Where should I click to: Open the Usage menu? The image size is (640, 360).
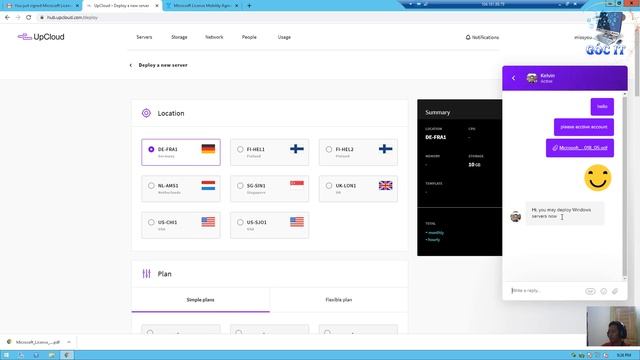click(x=284, y=37)
